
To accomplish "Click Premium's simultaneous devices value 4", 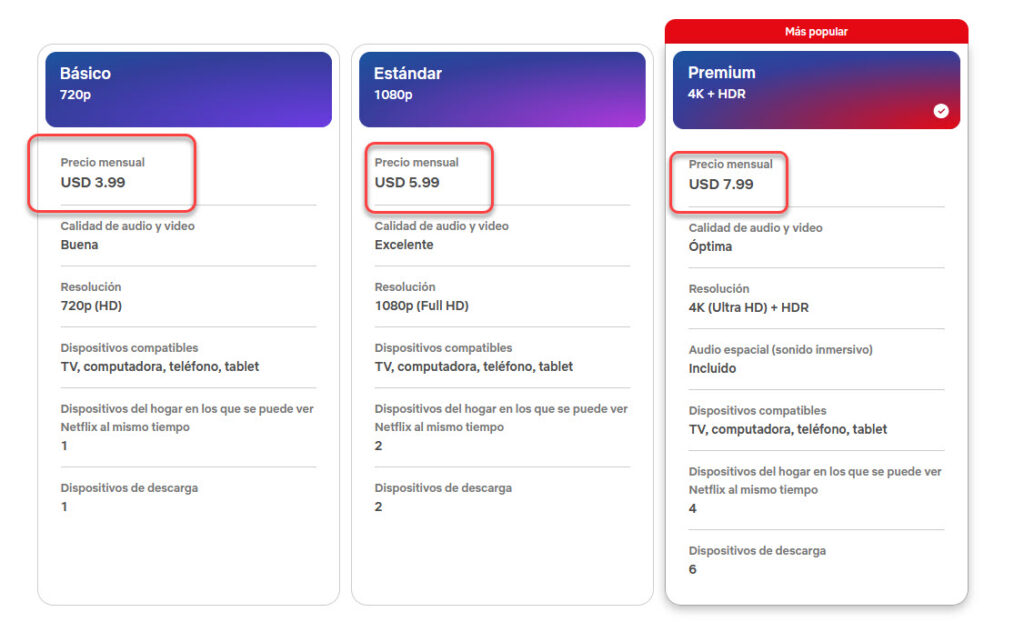I will coord(693,509).
